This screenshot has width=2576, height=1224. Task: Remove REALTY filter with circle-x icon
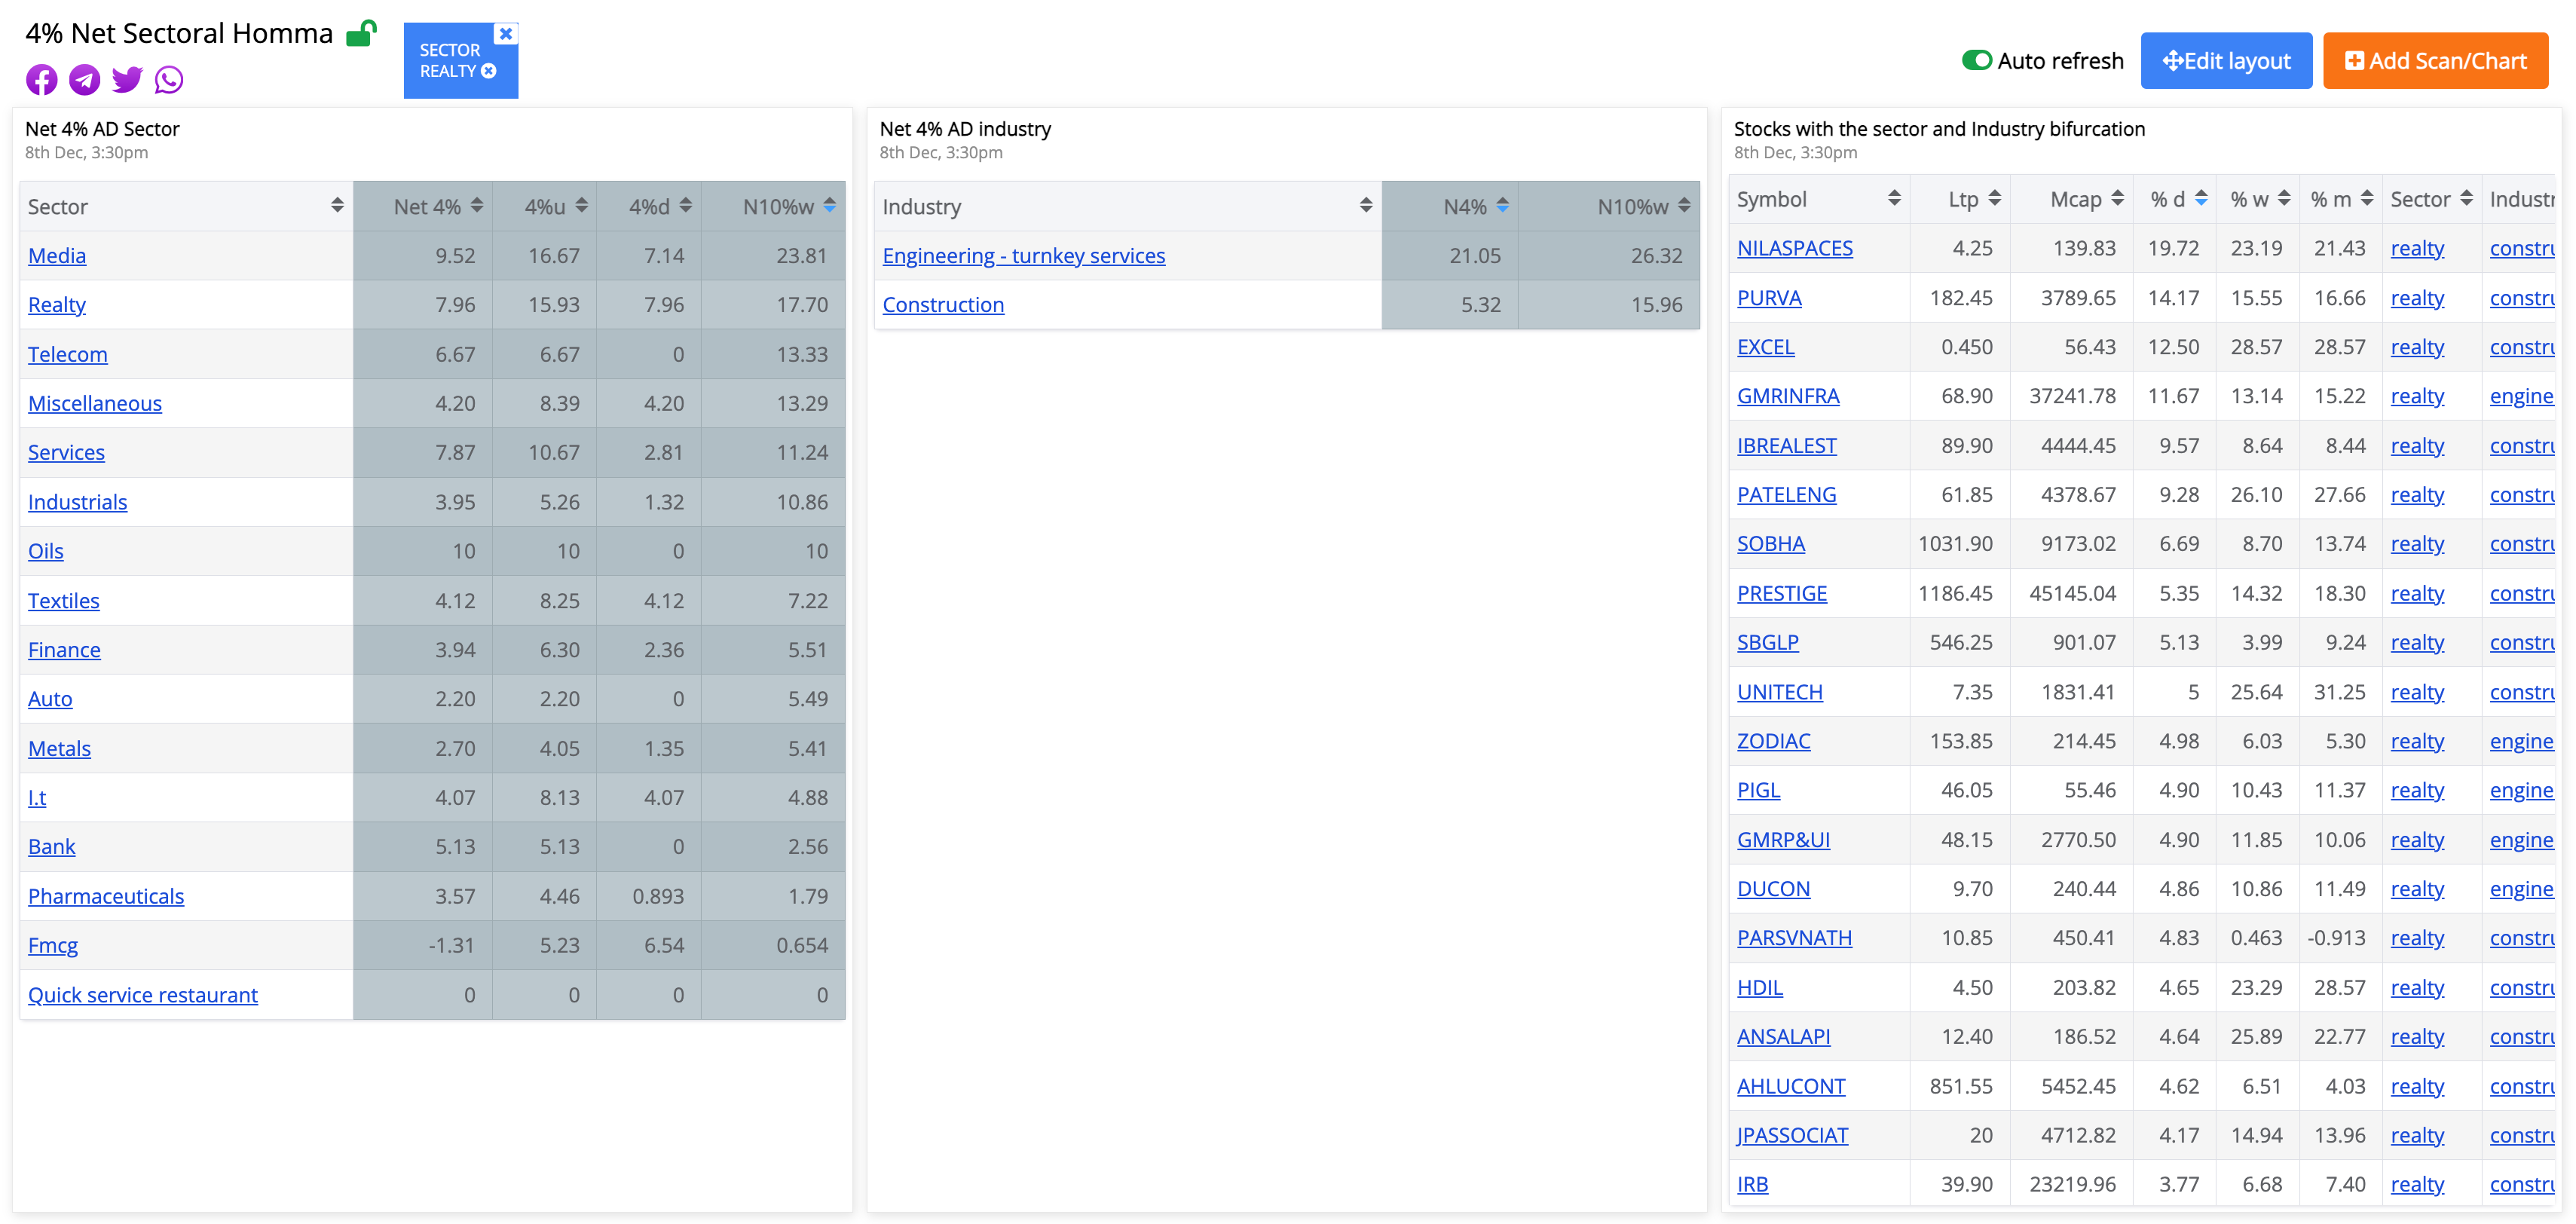tap(489, 71)
